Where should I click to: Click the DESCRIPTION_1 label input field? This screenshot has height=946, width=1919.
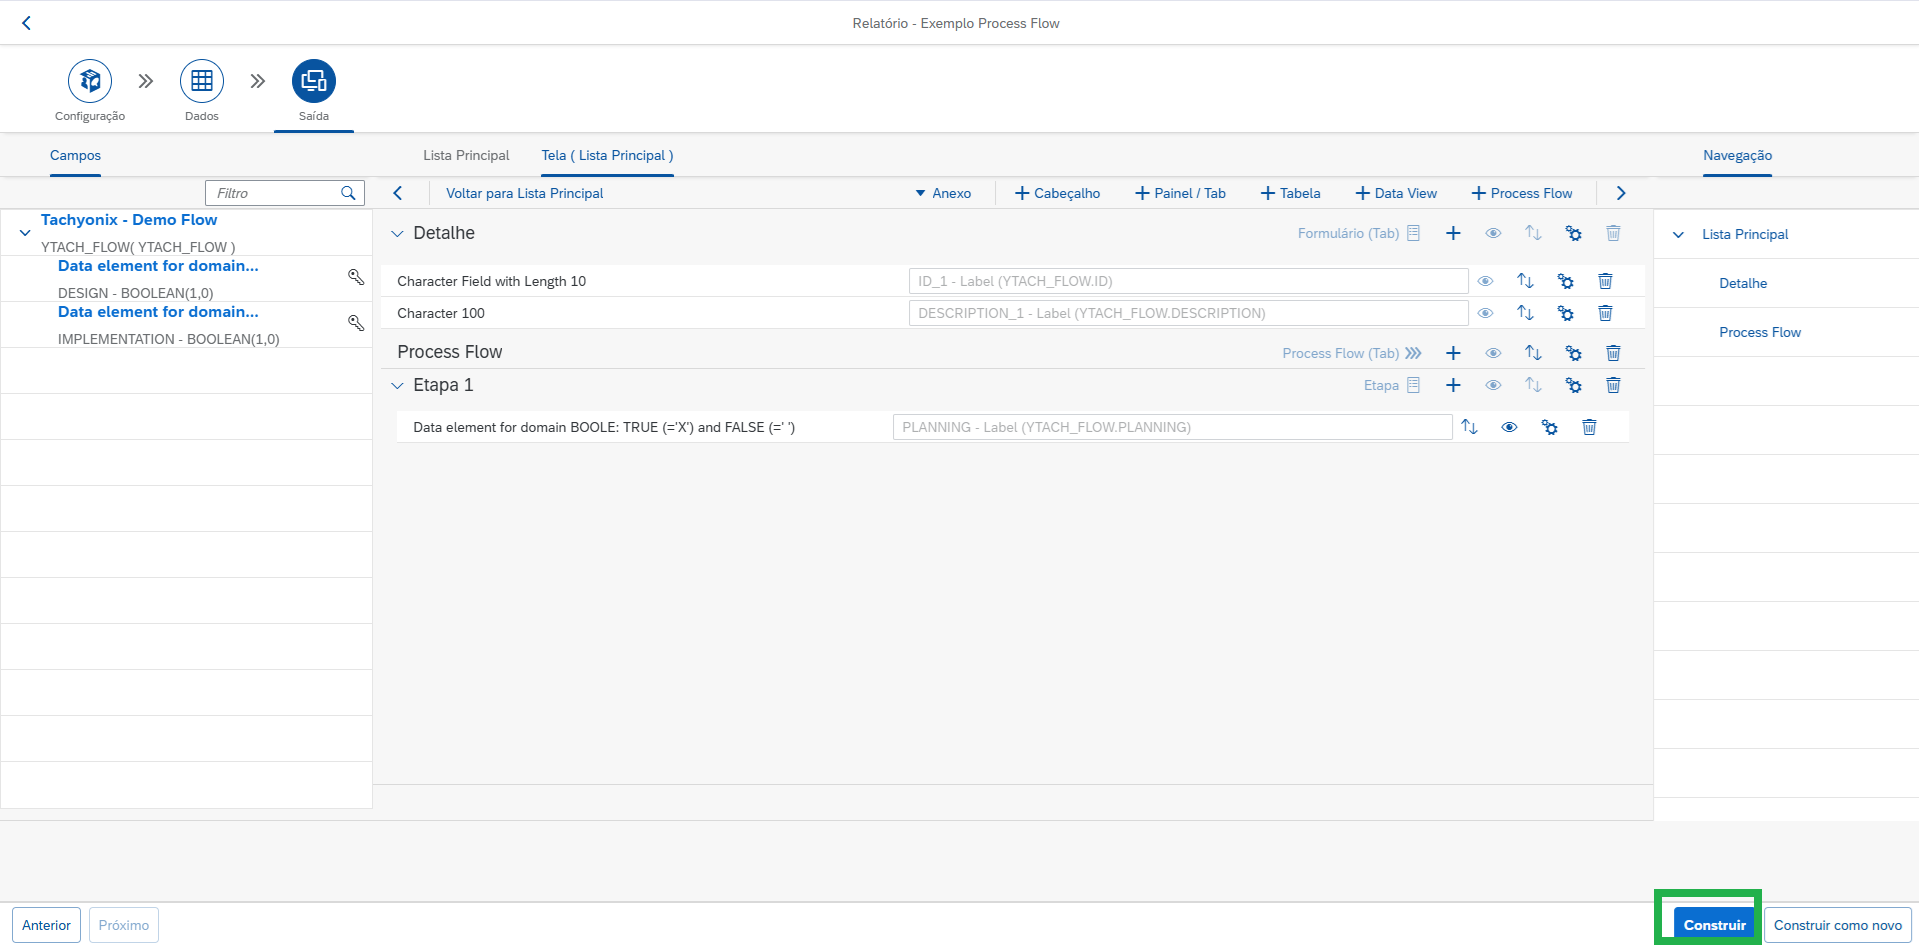pyautogui.click(x=1188, y=313)
